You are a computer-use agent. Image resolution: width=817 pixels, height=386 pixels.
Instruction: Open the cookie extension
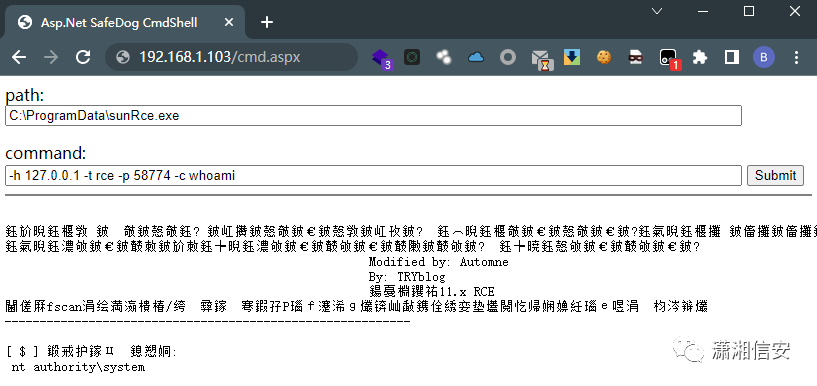pyautogui.click(x=604, y=57)
